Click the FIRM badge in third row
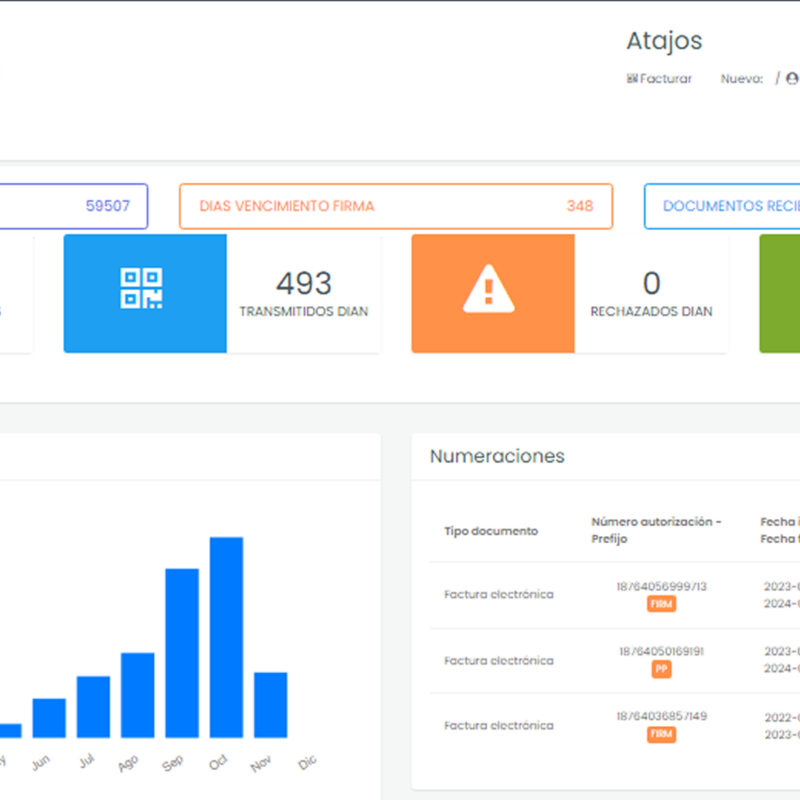Image resolution: width=800 pixels, height=800 pixels. coord(662,735)
